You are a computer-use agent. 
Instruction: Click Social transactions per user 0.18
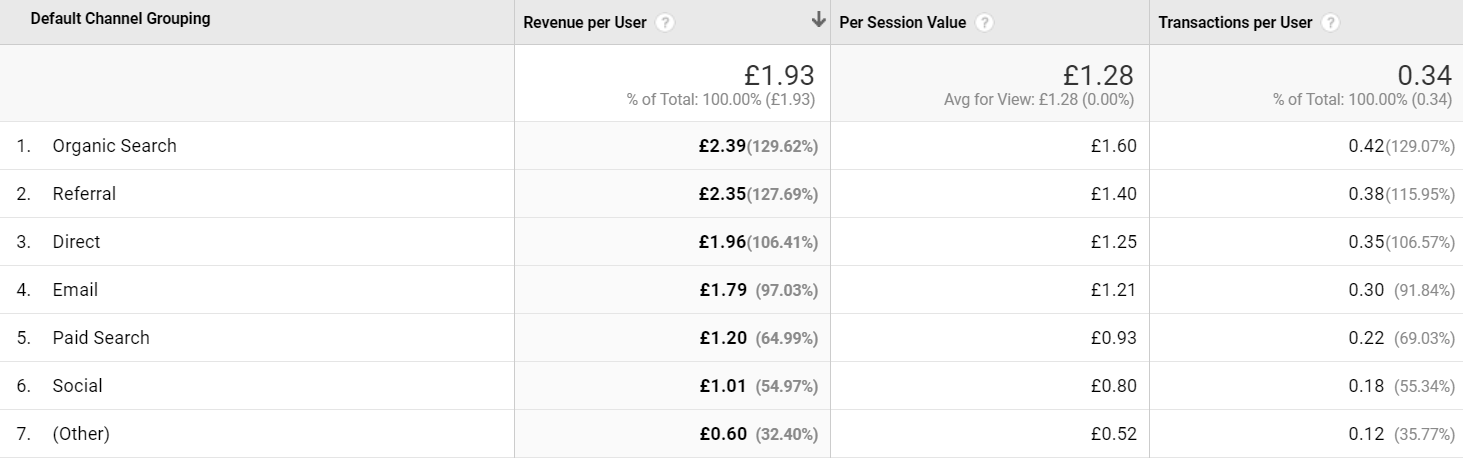[x=1366, y=386]
